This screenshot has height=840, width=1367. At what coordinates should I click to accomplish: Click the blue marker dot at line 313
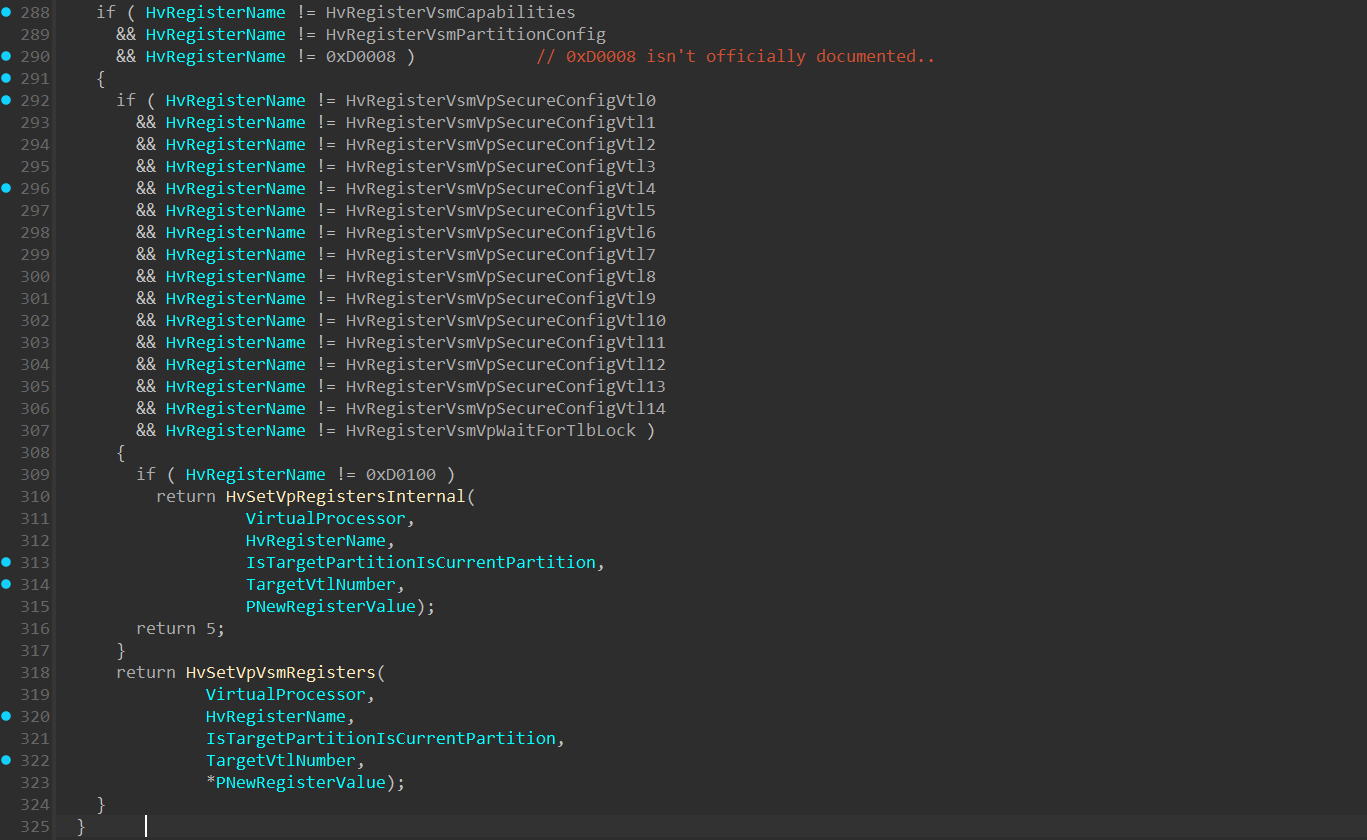coord(6,562)
